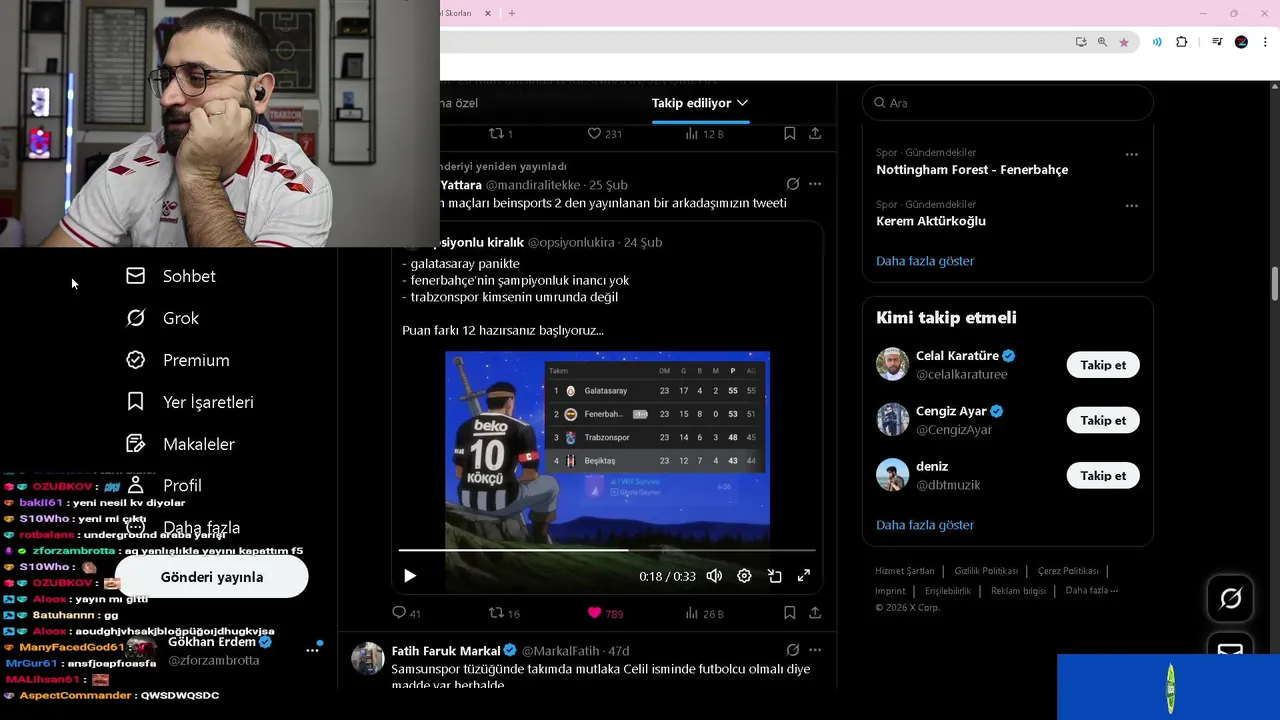This screenshot has width=1280, height=720.
Task: Expand footer Daha fazla menu
Action: click(x=1091, y=591)
